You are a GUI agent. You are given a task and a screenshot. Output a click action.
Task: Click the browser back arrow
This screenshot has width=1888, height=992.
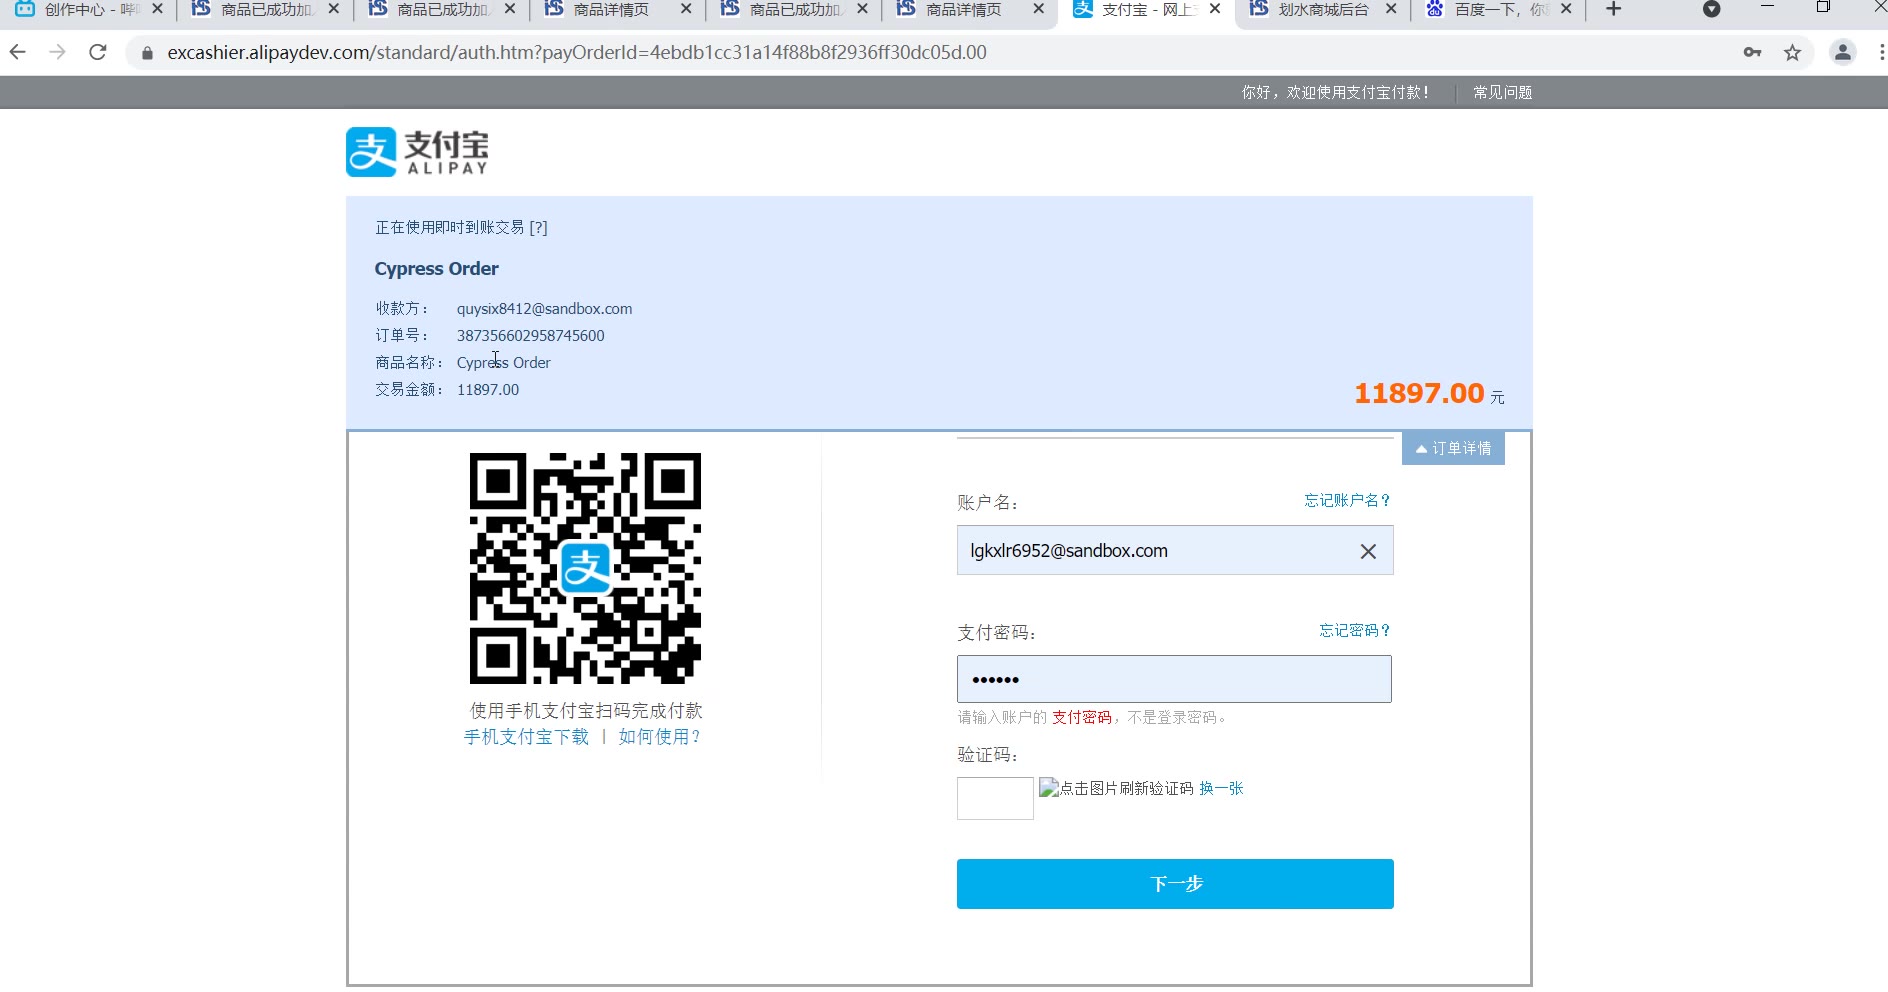[18, 52]
